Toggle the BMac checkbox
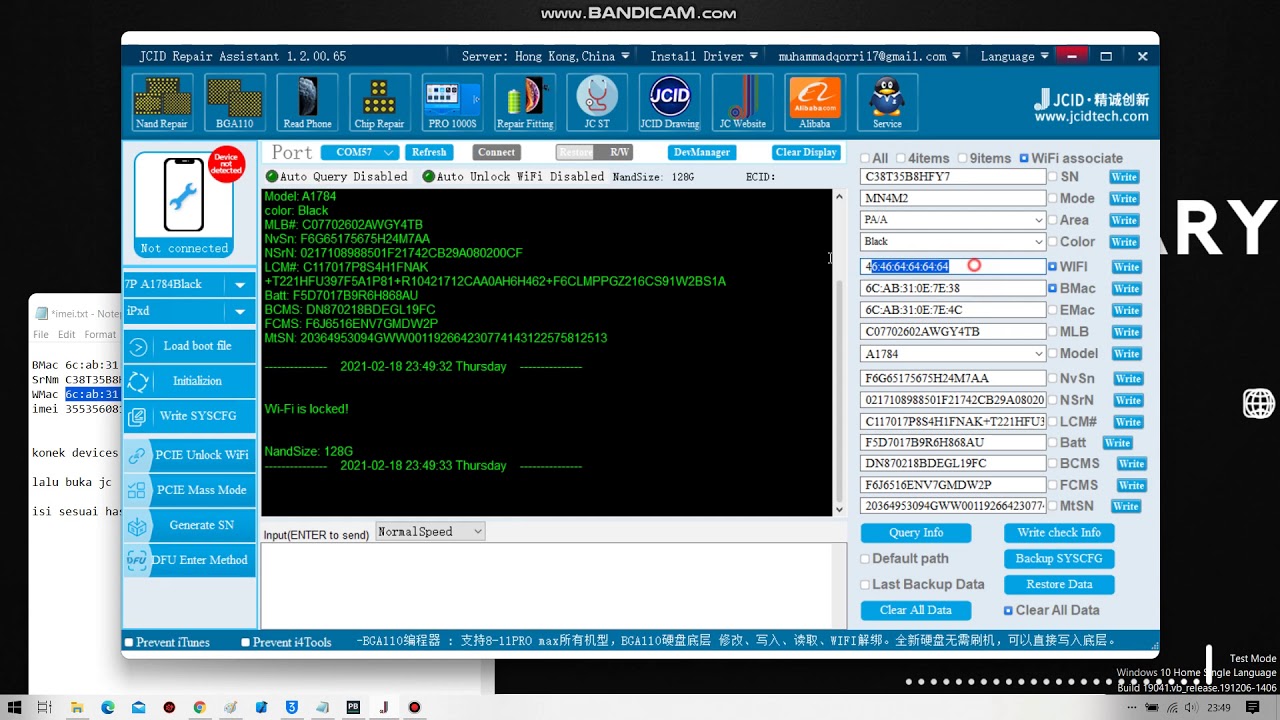1280x720 pixels. coord(1052,289)
